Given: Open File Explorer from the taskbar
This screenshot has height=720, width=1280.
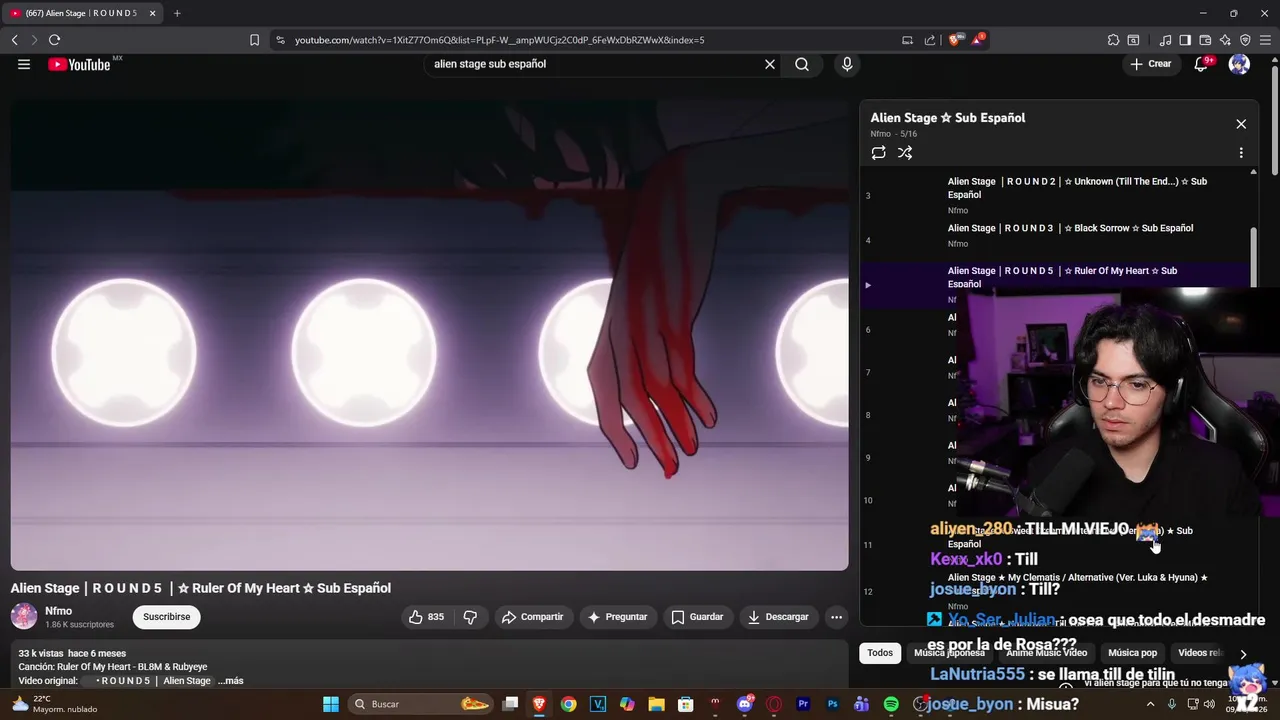Looking at the screenshot, I should 656,704.
